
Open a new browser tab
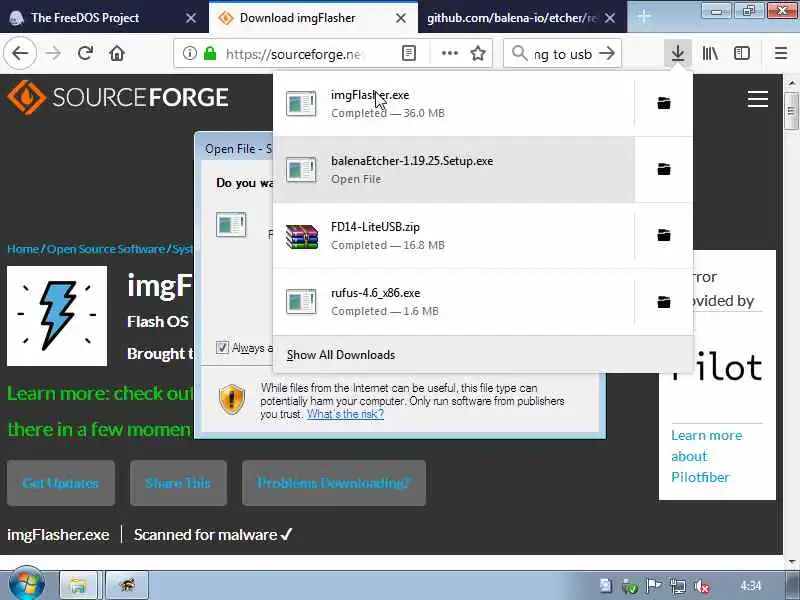coord(644,17)
